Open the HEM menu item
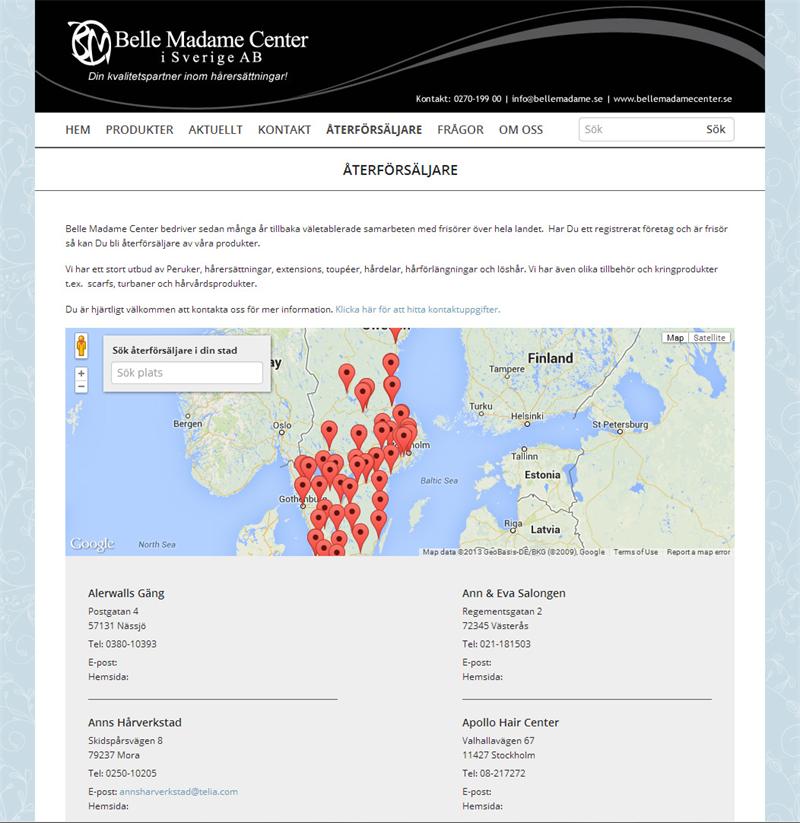800x823 pixels. pos(78,130)
